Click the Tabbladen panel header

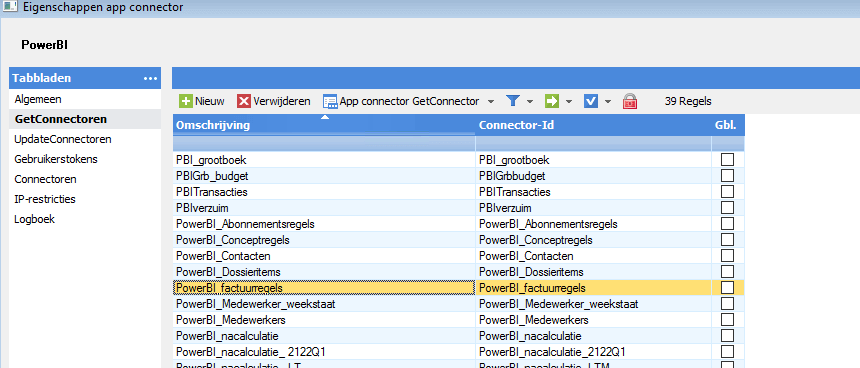85,78
